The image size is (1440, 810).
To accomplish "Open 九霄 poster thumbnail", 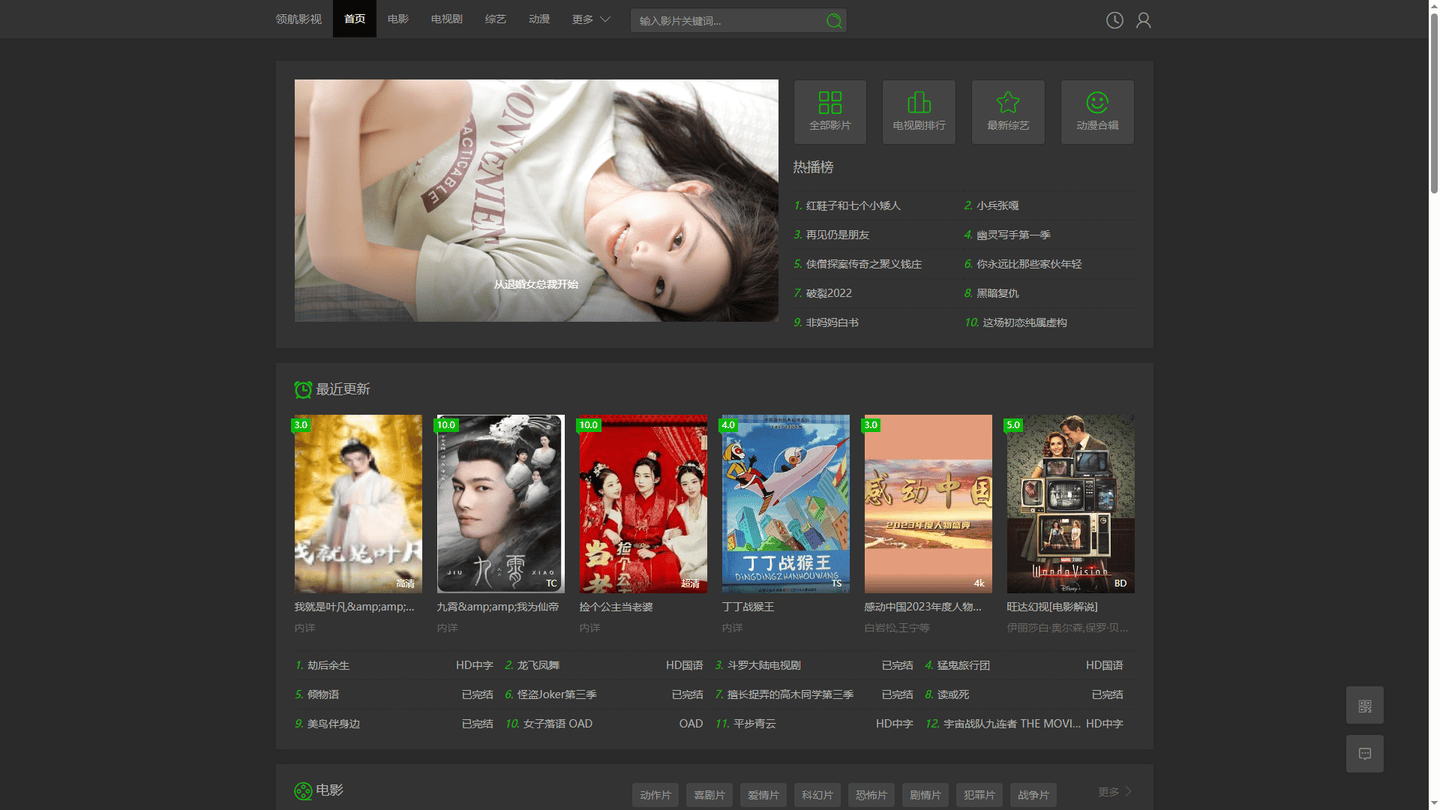I will point(501,504).
